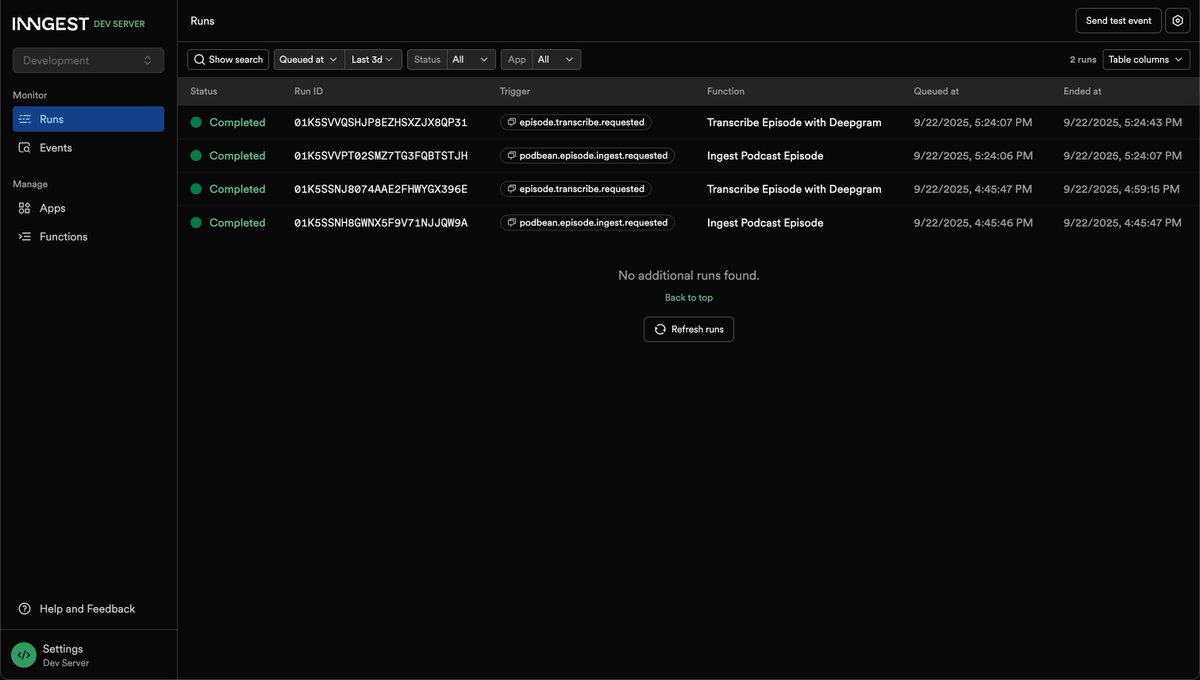Click the Inngest logo
1200x680 pixels.
50,23
